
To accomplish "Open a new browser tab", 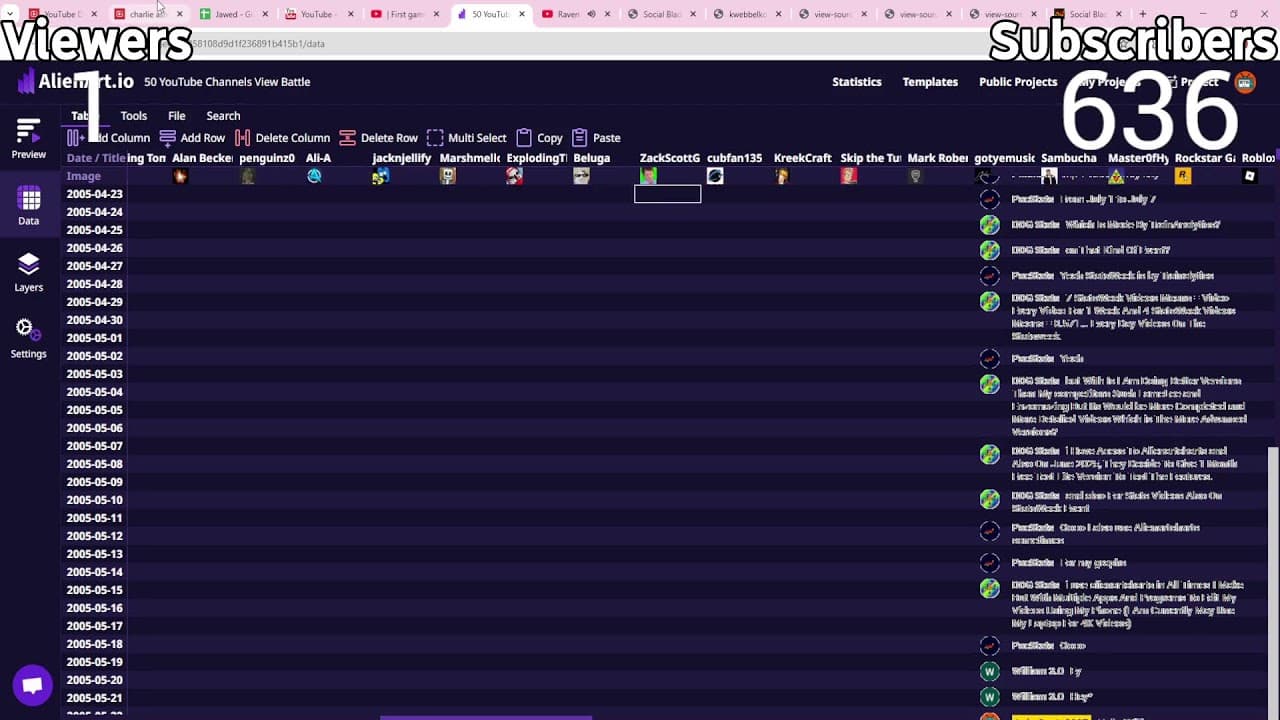I will pos(1143,14).
